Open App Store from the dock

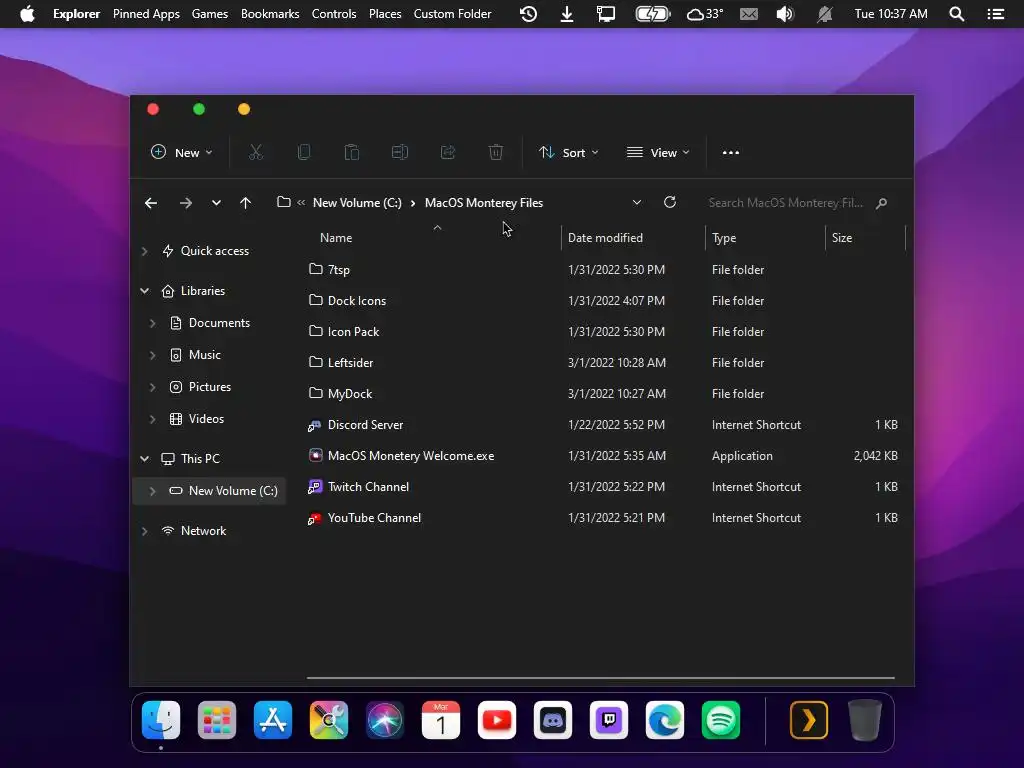click(273, 720)
